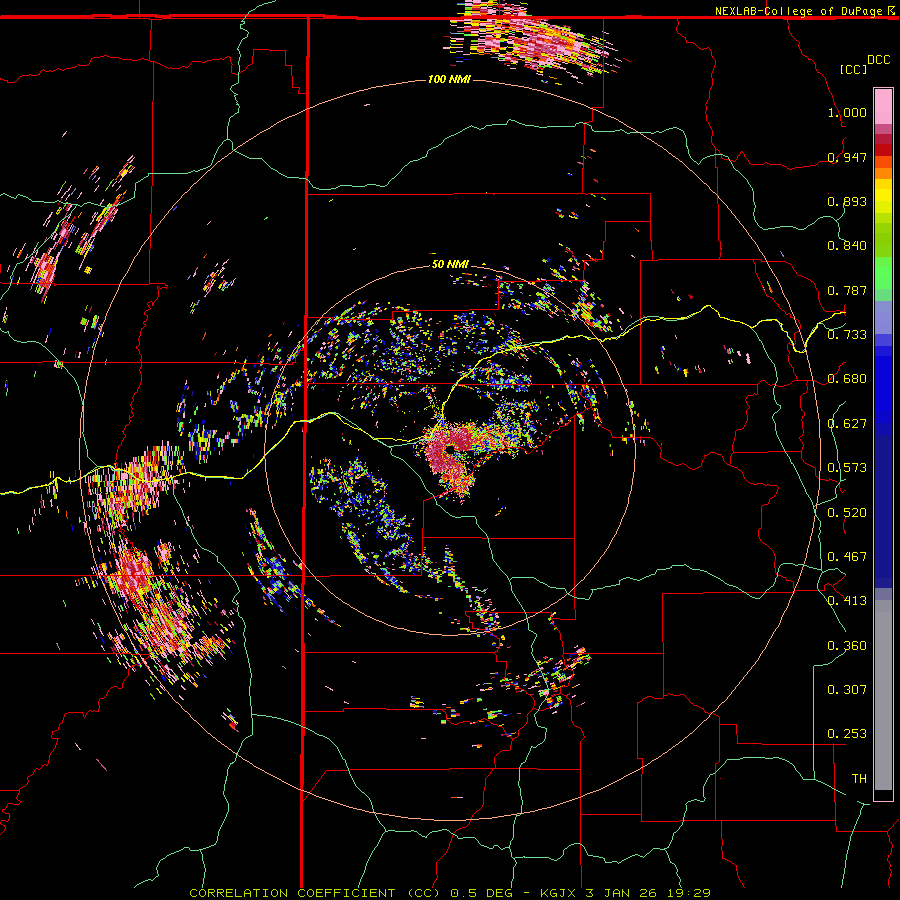Screen dimensions: 900x900
Task: Click the 0.733 scale value
Action: [847, 335]
